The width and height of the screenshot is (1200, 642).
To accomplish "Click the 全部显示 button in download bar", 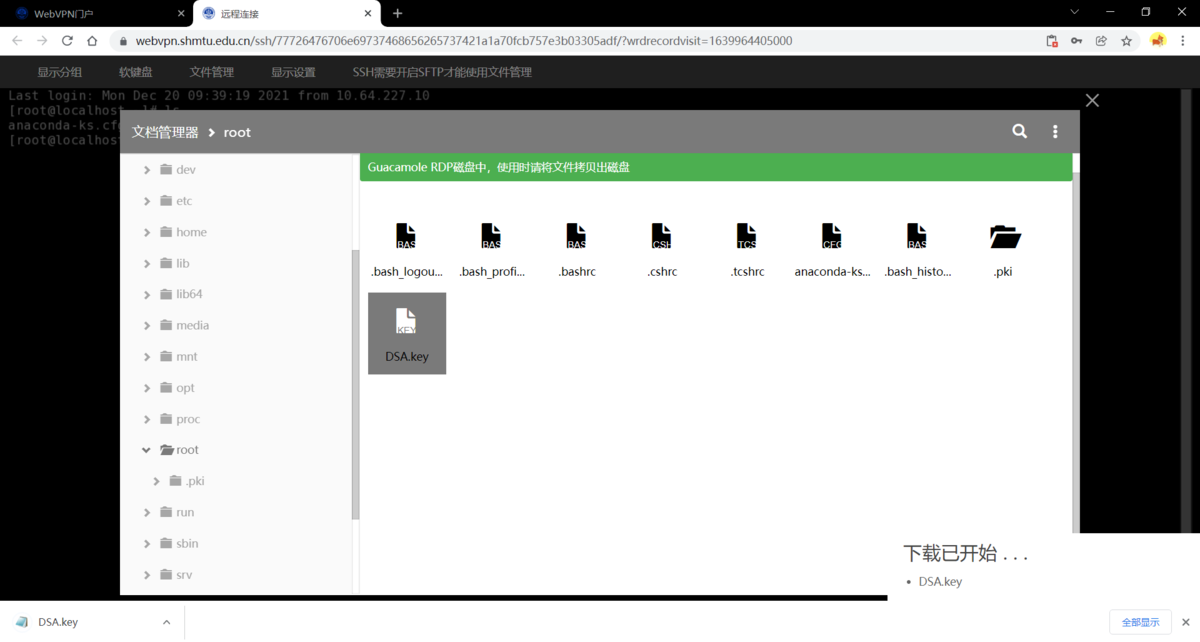I will (x=1139, y=622).
